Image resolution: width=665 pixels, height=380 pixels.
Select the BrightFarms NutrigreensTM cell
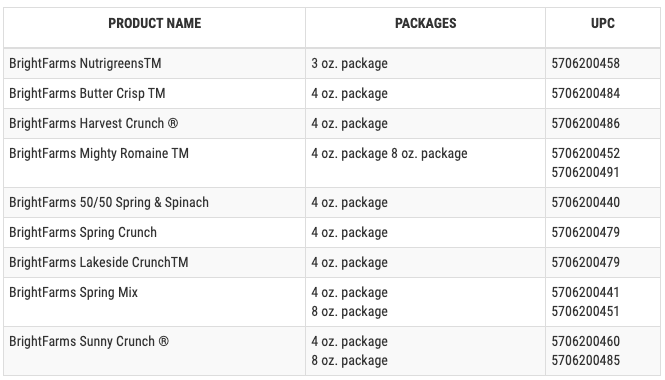(154, 63)
